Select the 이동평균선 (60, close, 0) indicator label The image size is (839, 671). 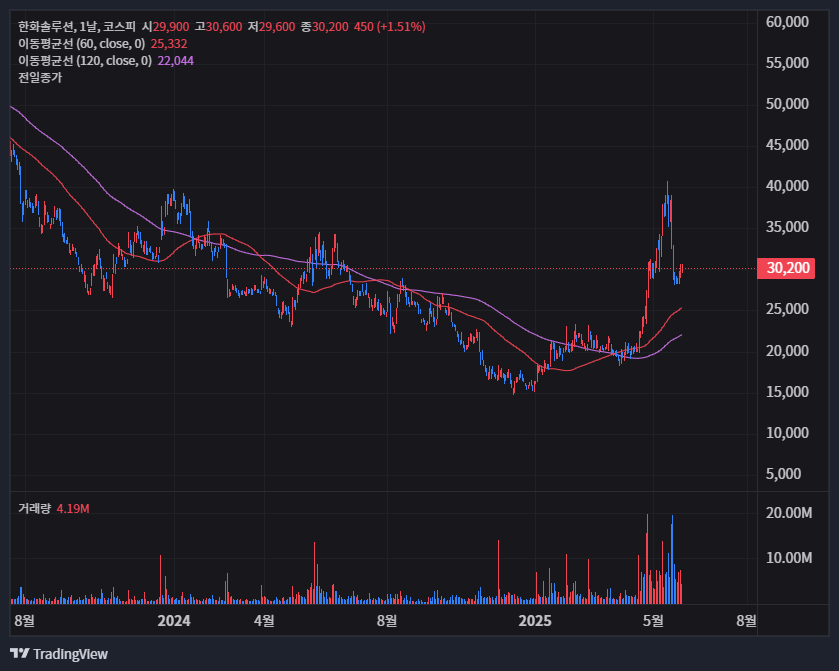click(81, 44)
